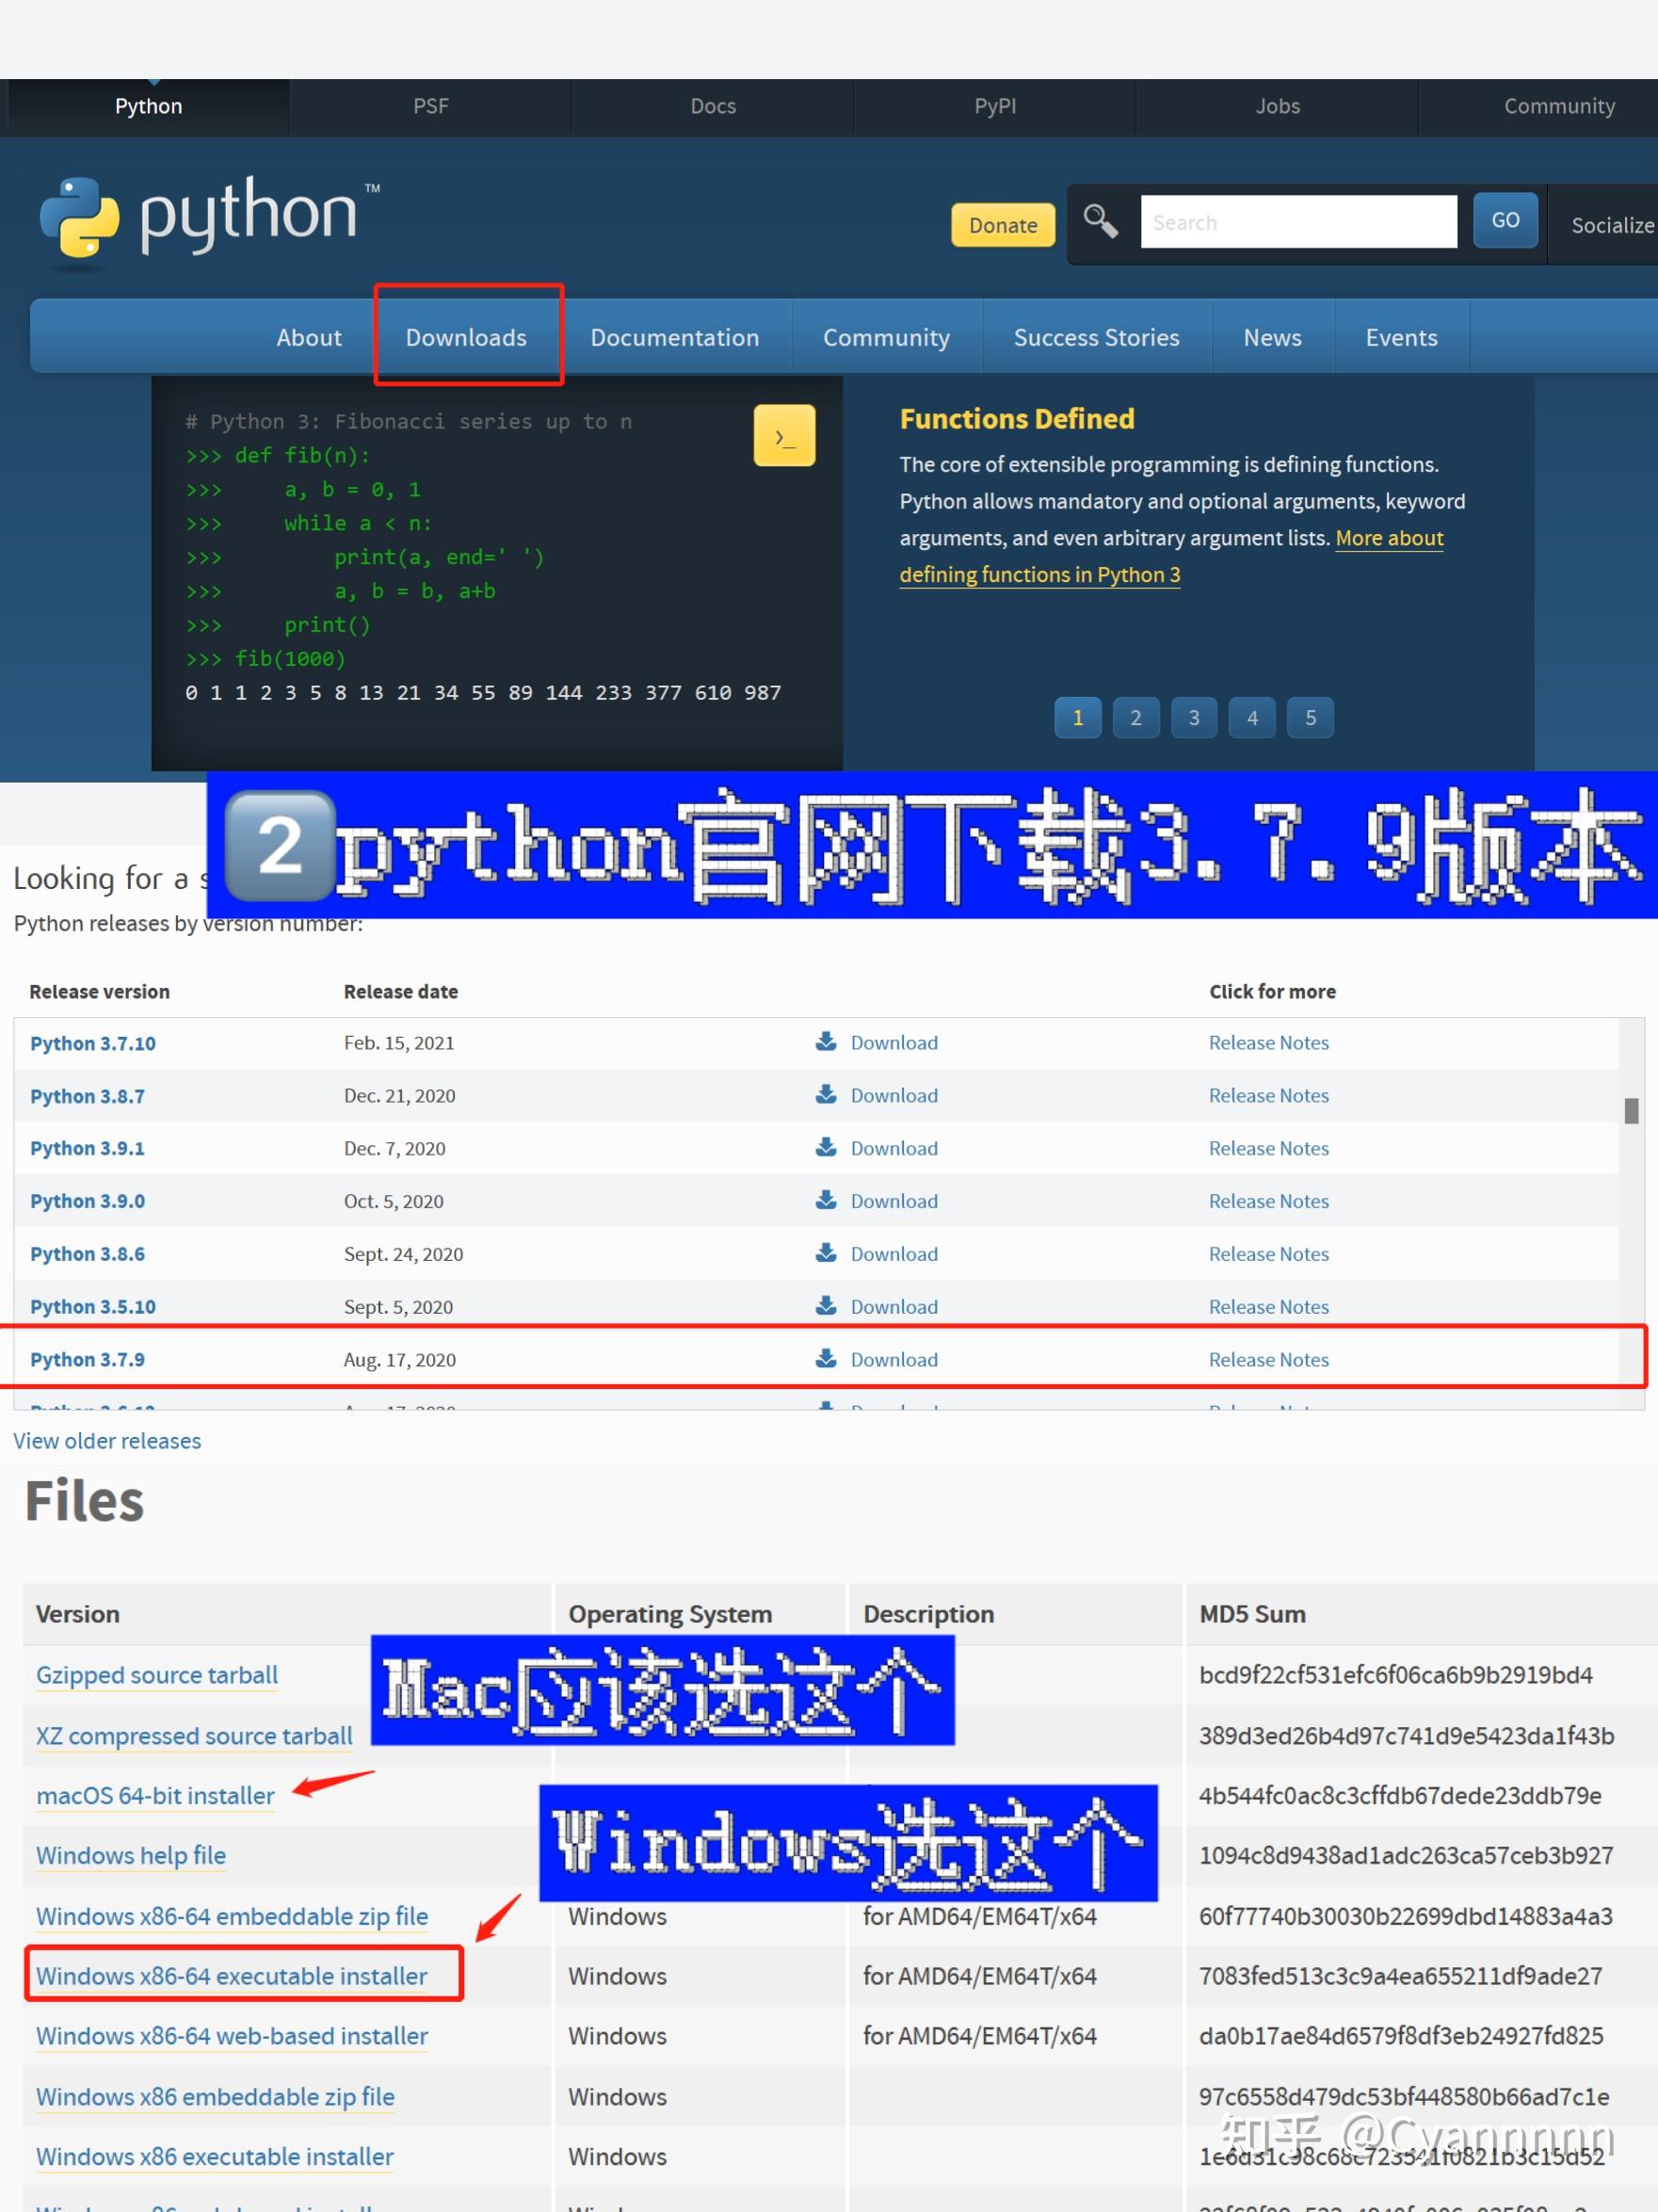Select release date Aug. 17, 2020
The image size is (1658, 2212).
point(400,1360)
